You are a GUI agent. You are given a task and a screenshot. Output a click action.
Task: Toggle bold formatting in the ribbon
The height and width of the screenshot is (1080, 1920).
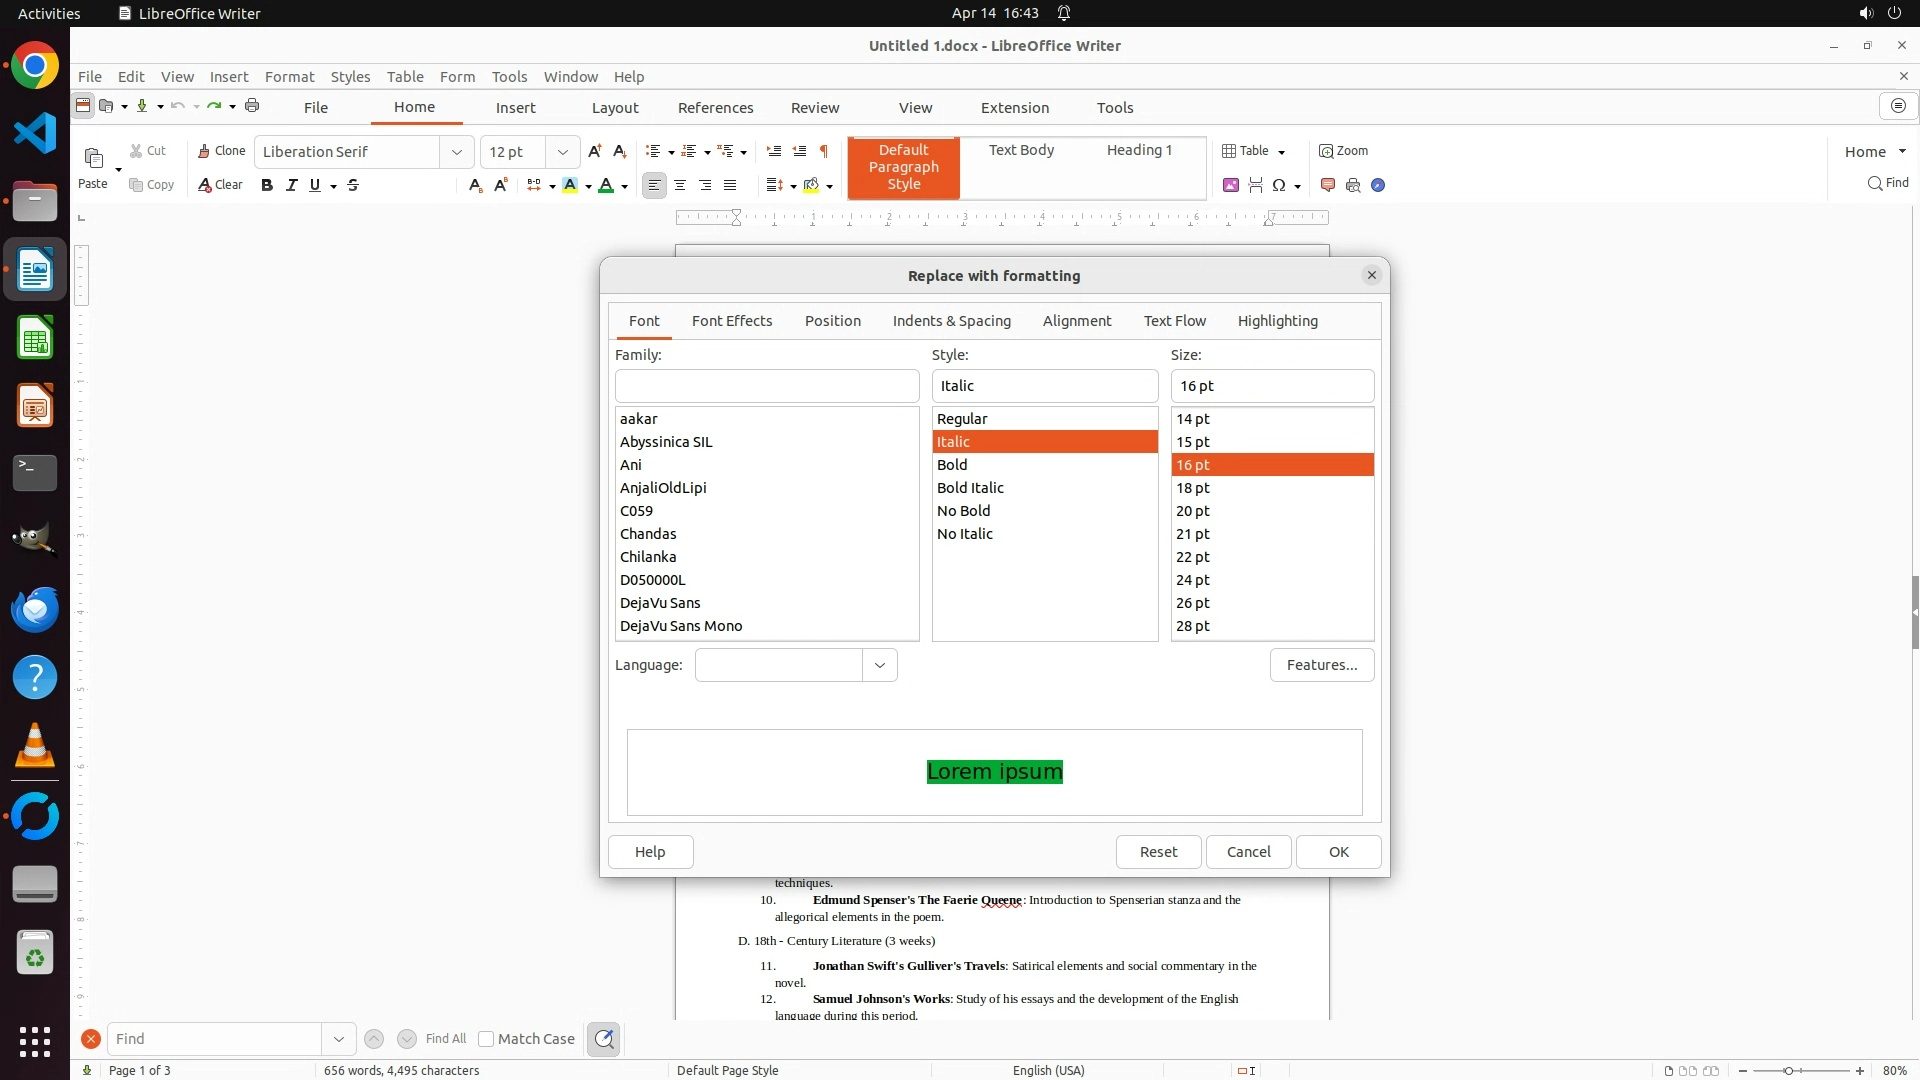click(x=267, y=185)
